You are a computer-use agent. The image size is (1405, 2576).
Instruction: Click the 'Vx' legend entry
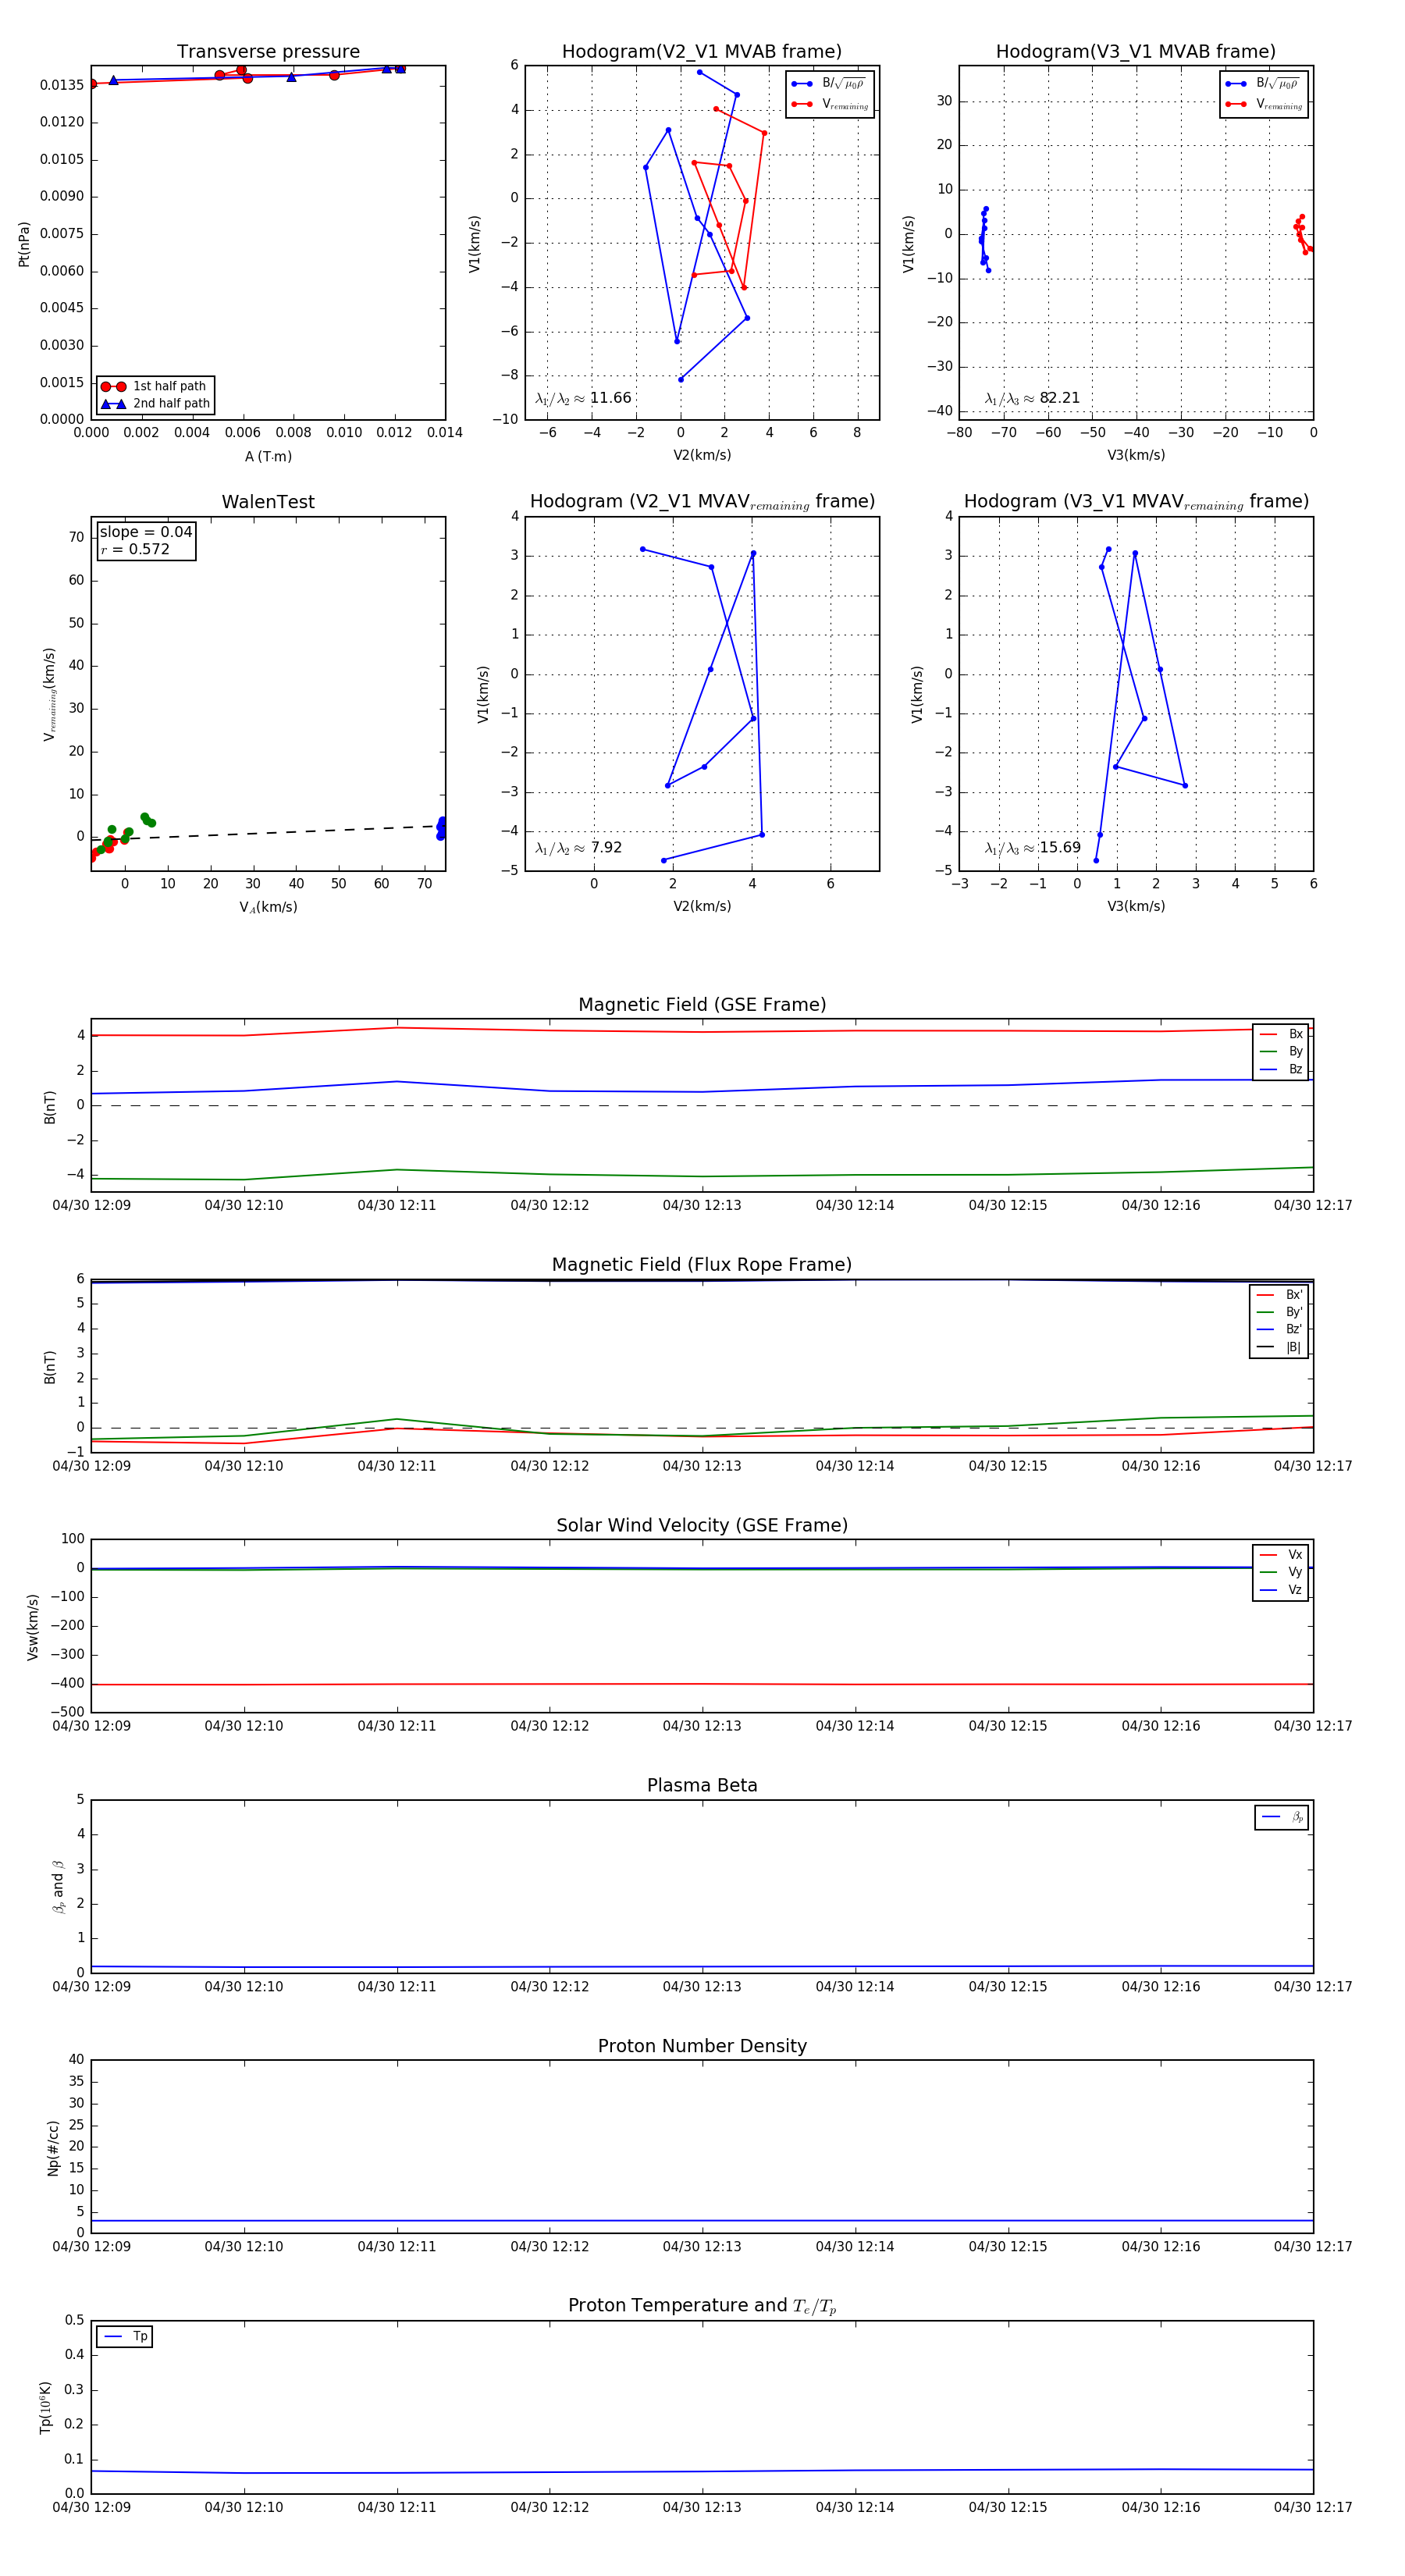click(1281, 1555)
